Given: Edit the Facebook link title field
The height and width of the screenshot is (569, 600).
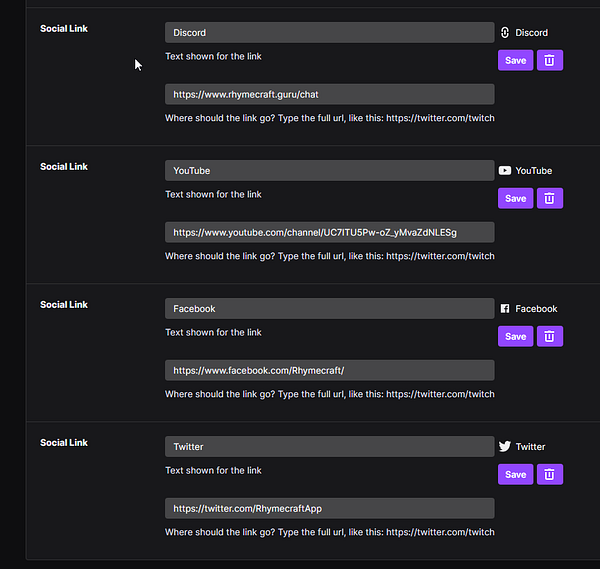Looking at the screenshot, I should [329, 309].
